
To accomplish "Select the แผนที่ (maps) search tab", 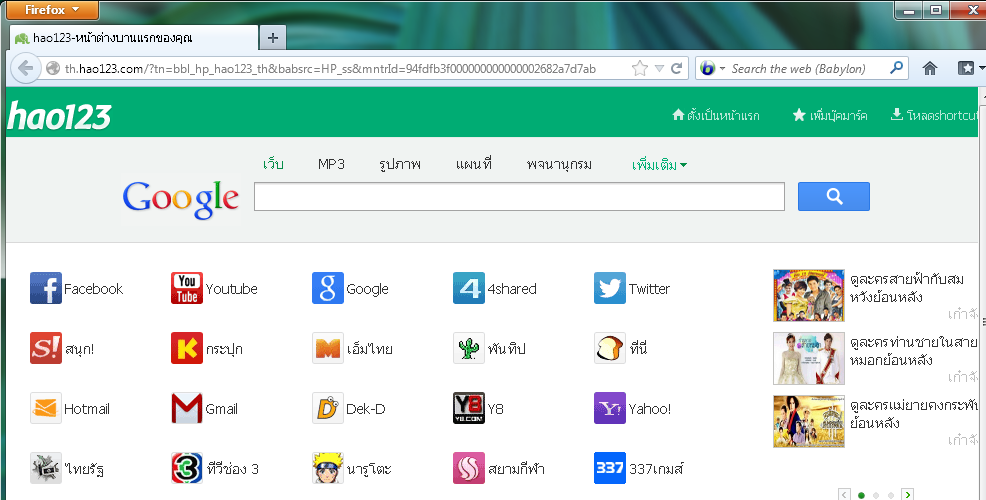I will 474,164.
